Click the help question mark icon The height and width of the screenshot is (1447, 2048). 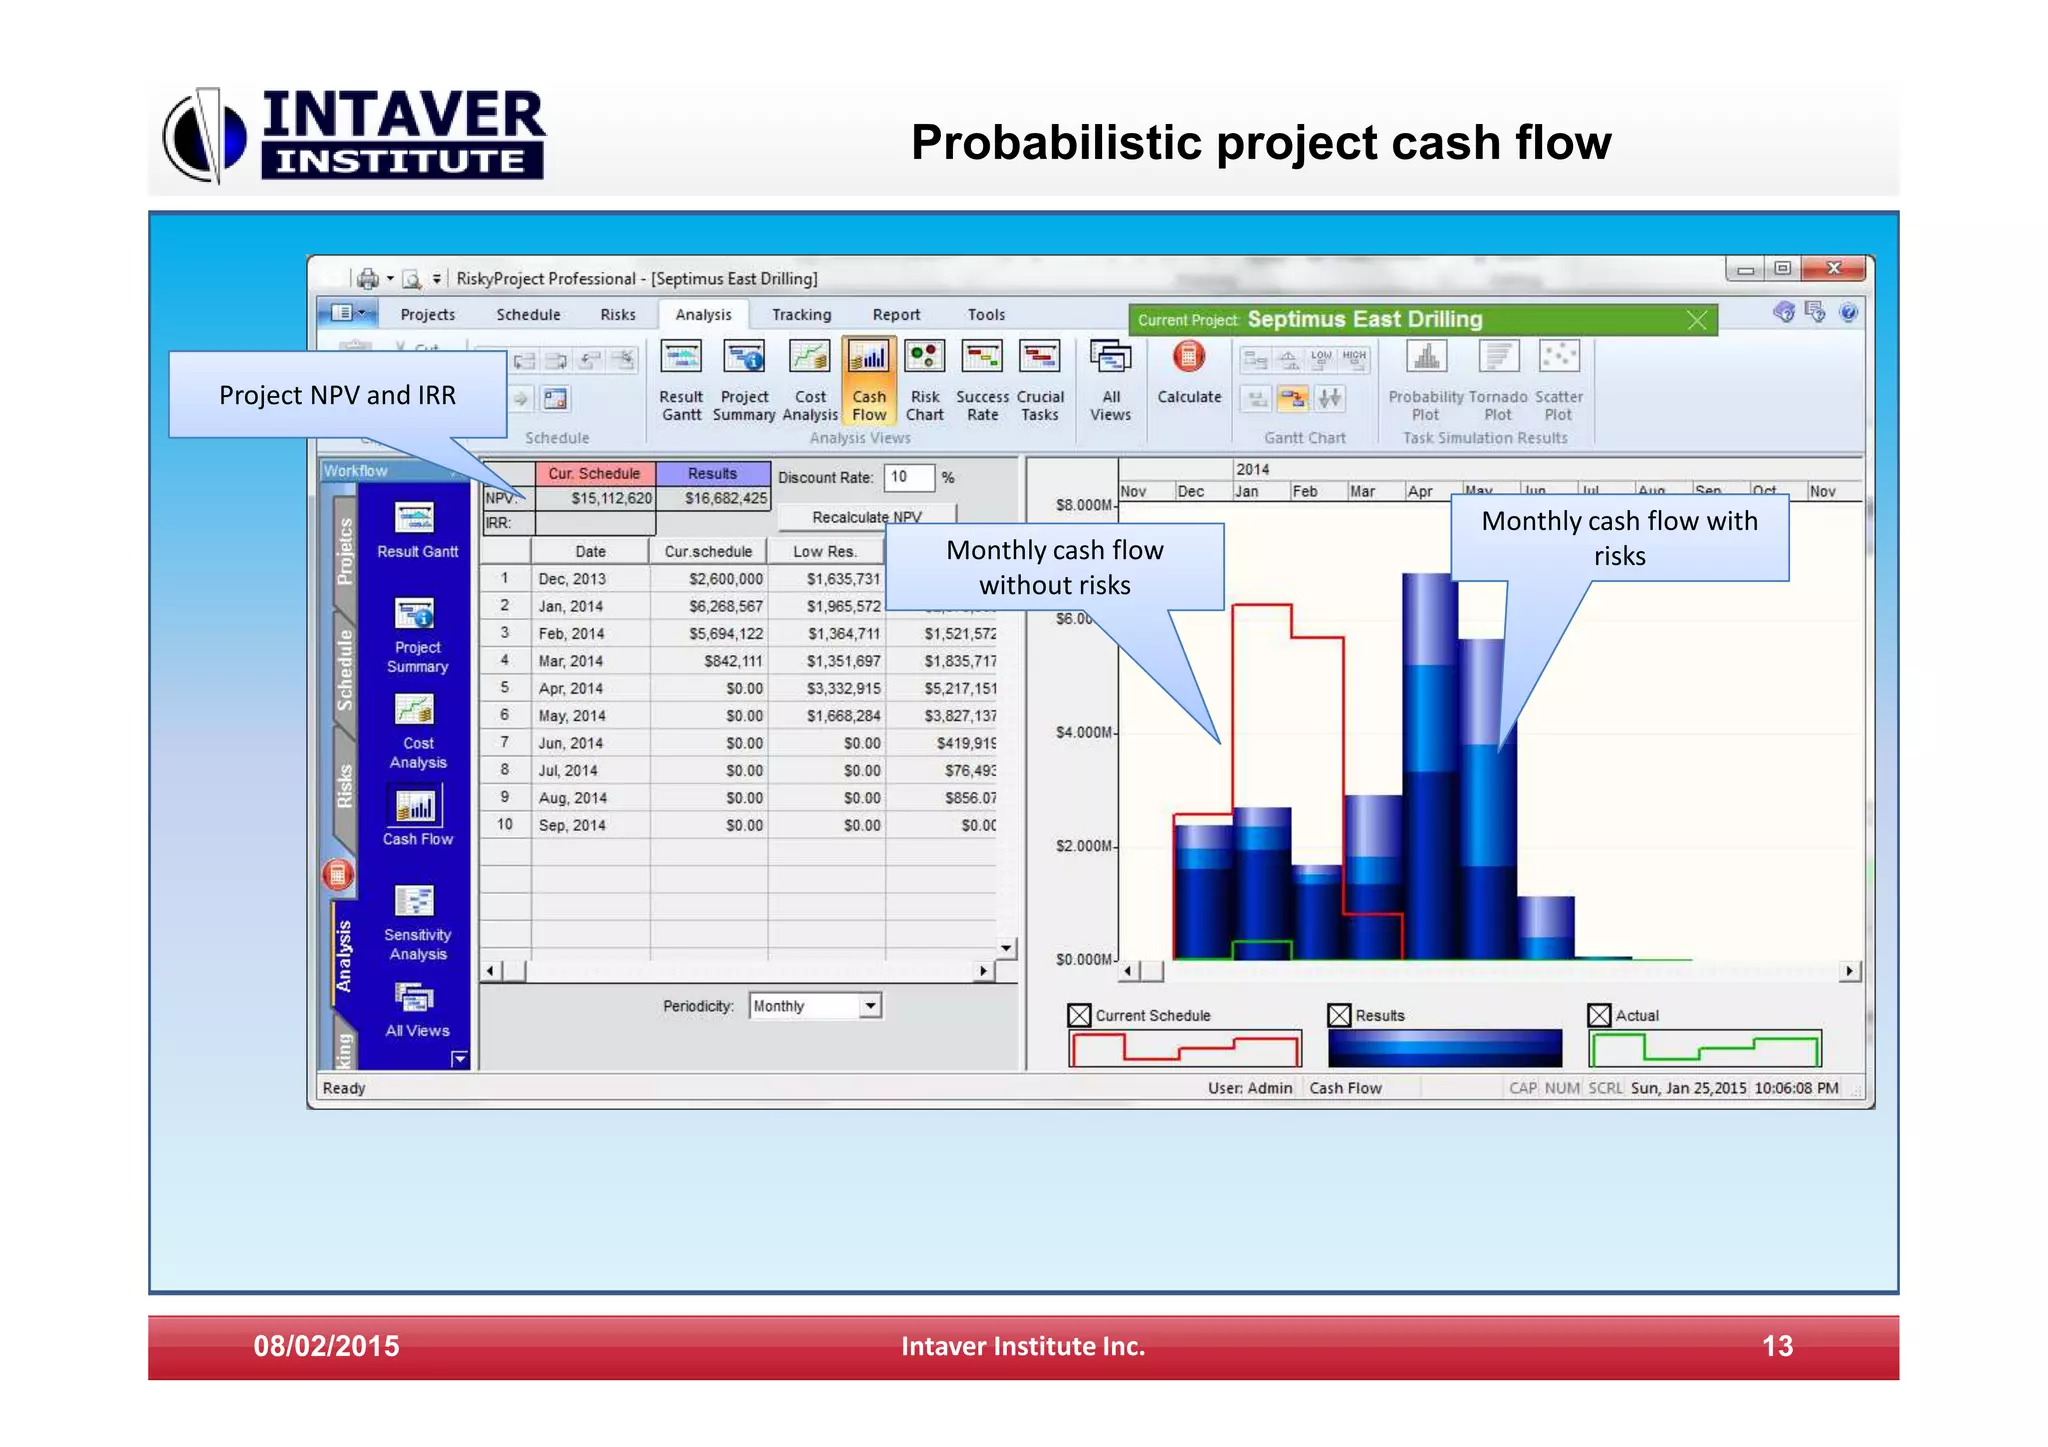coord(1849,312)
